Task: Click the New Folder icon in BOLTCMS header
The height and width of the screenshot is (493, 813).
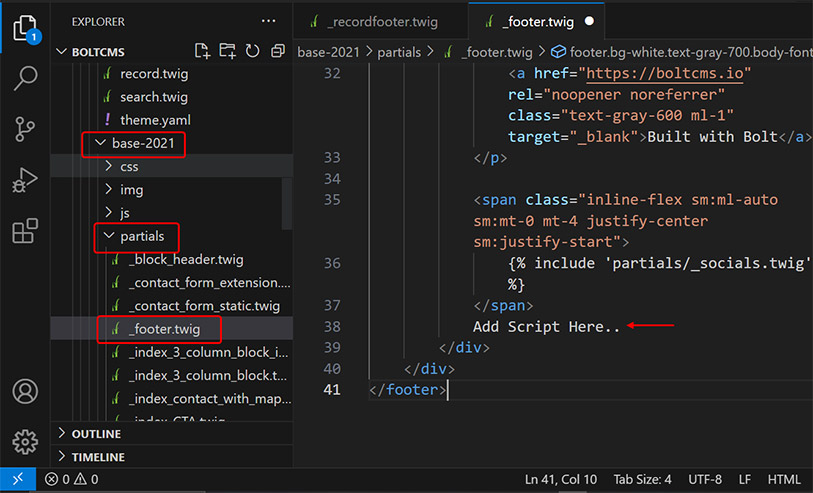Action: [x=227, y=51]
